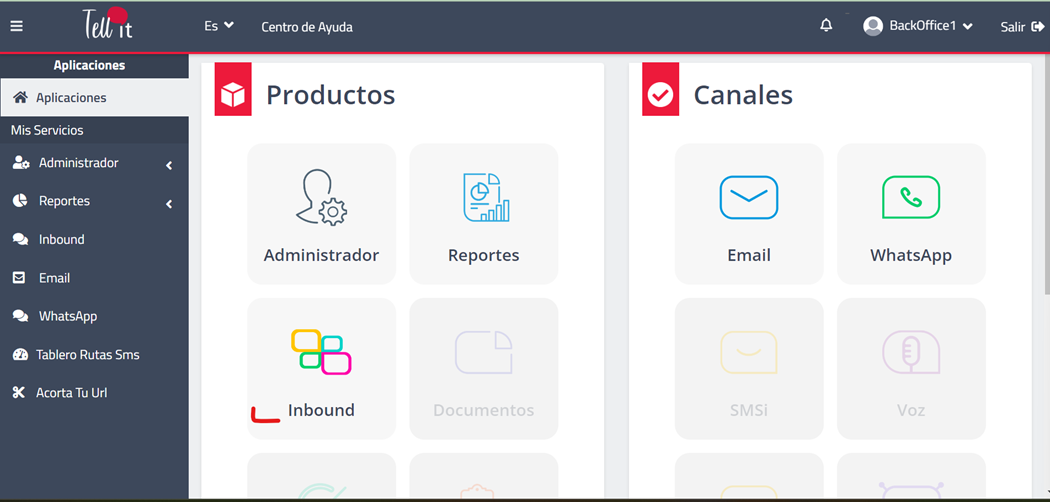The image size is (1050, 502).
Task: Click the Reportes pie chart sidebar icon
Action: coord(20,201)
